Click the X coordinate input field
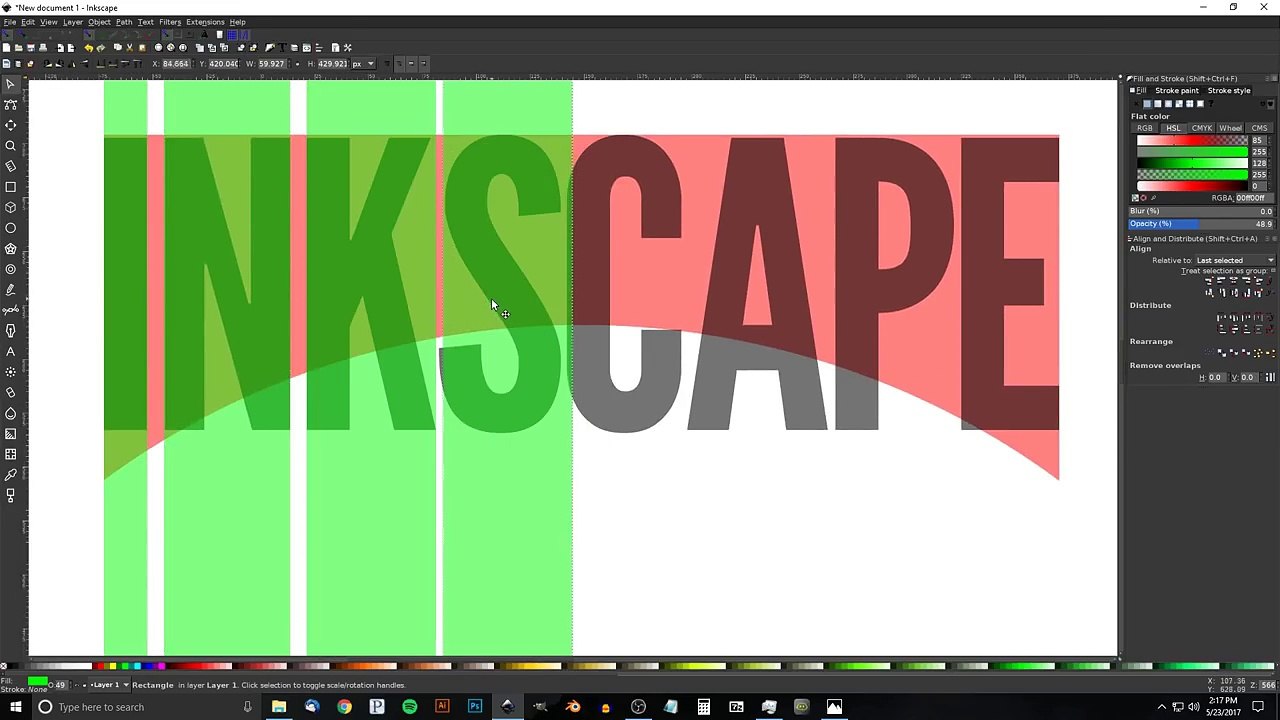Screen dimensions: 1280x720 click(x=176, y=64)
